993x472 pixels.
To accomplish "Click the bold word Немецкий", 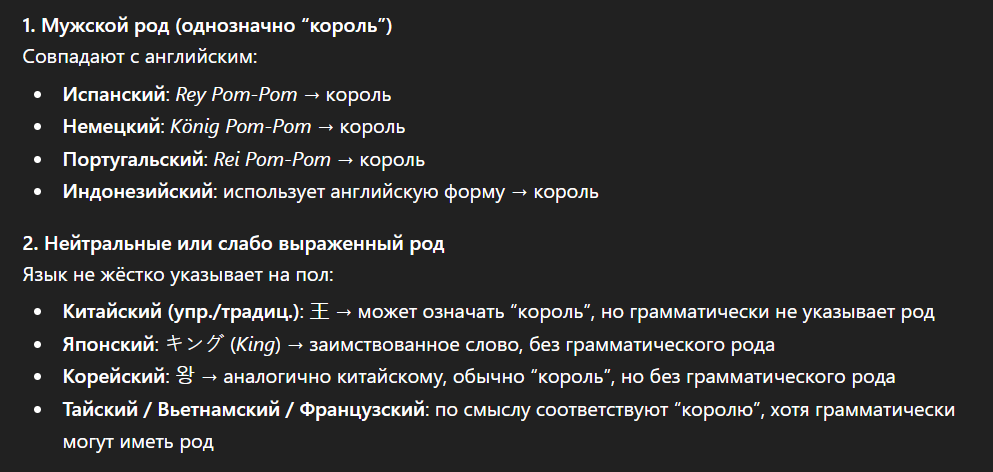I will [111, 126].
